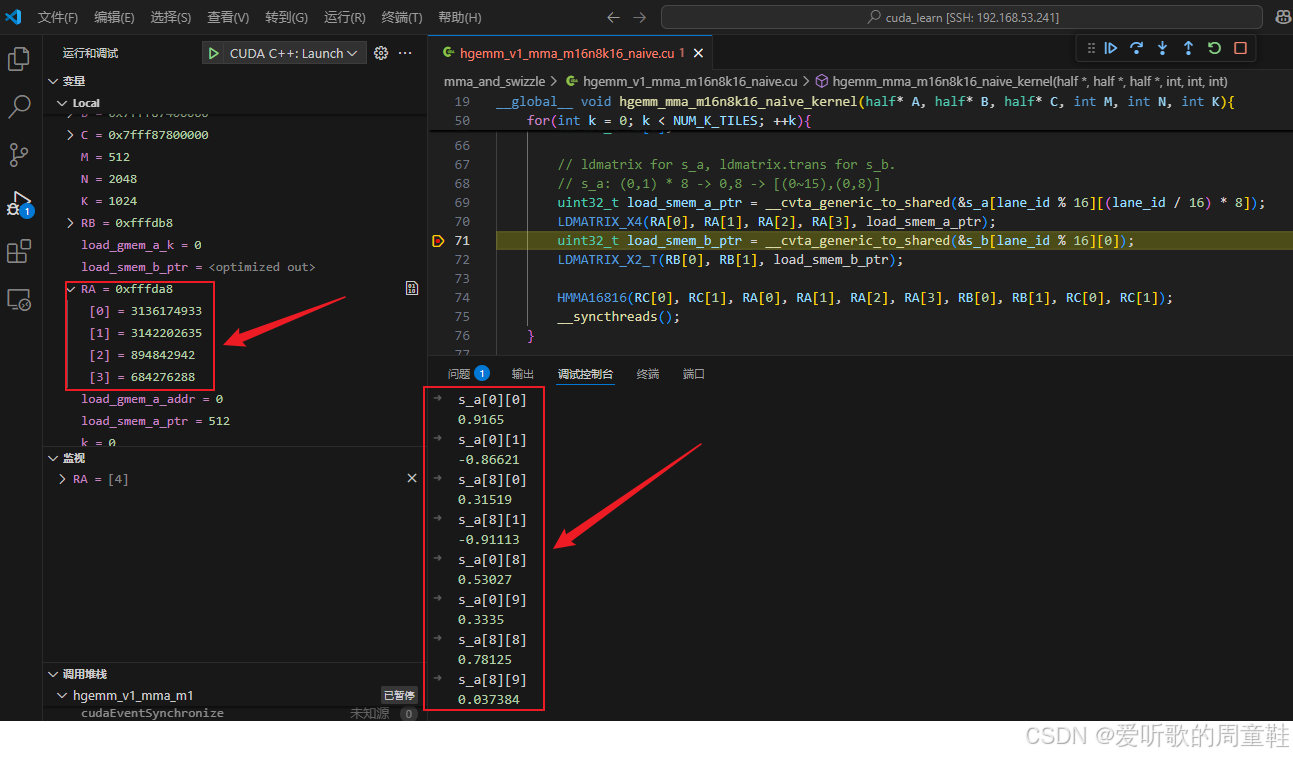Open the 运行(R) menu

(345, 17)
